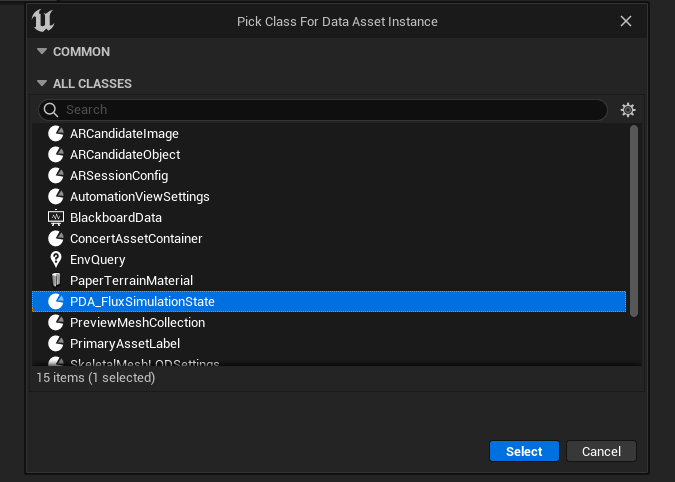Click the EnvQuery pin icon
This screenshot has width=675, height=482.
pyautogui.click(x=56, y=259)
